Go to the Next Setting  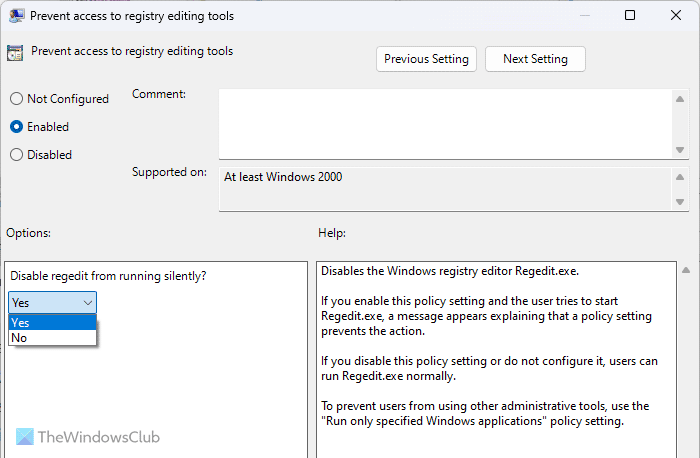point(535,59)
